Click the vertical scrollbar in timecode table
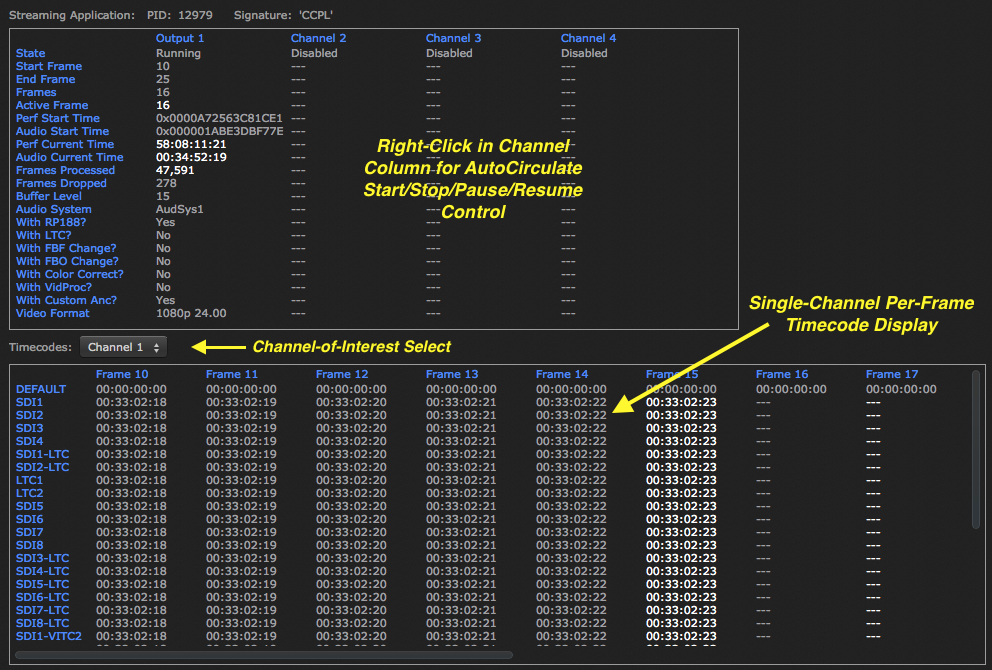 pyautogui.click(x=975, y=450)
